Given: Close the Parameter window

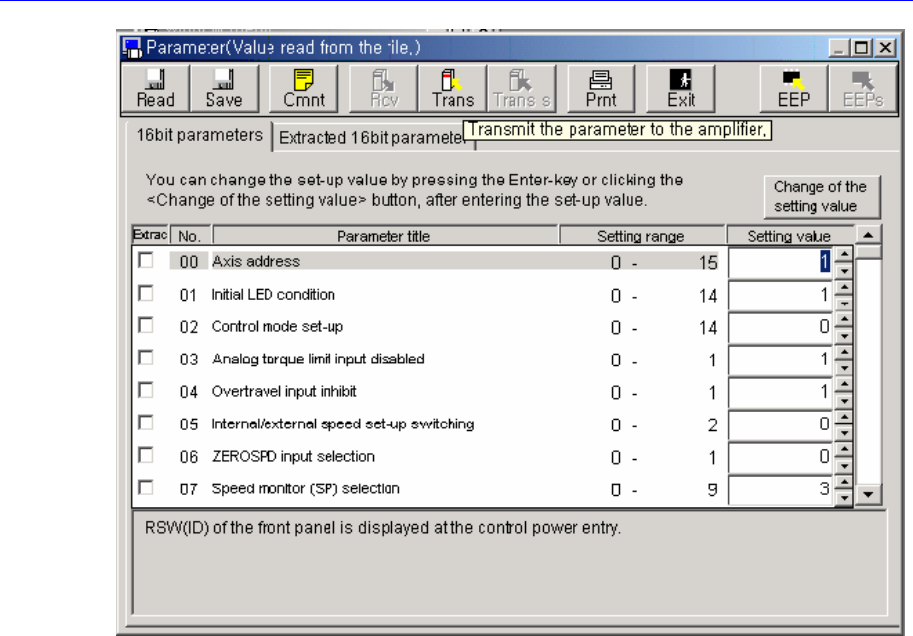Looking at the screenshot, I should pyautogui.click(x=884, y=47).
